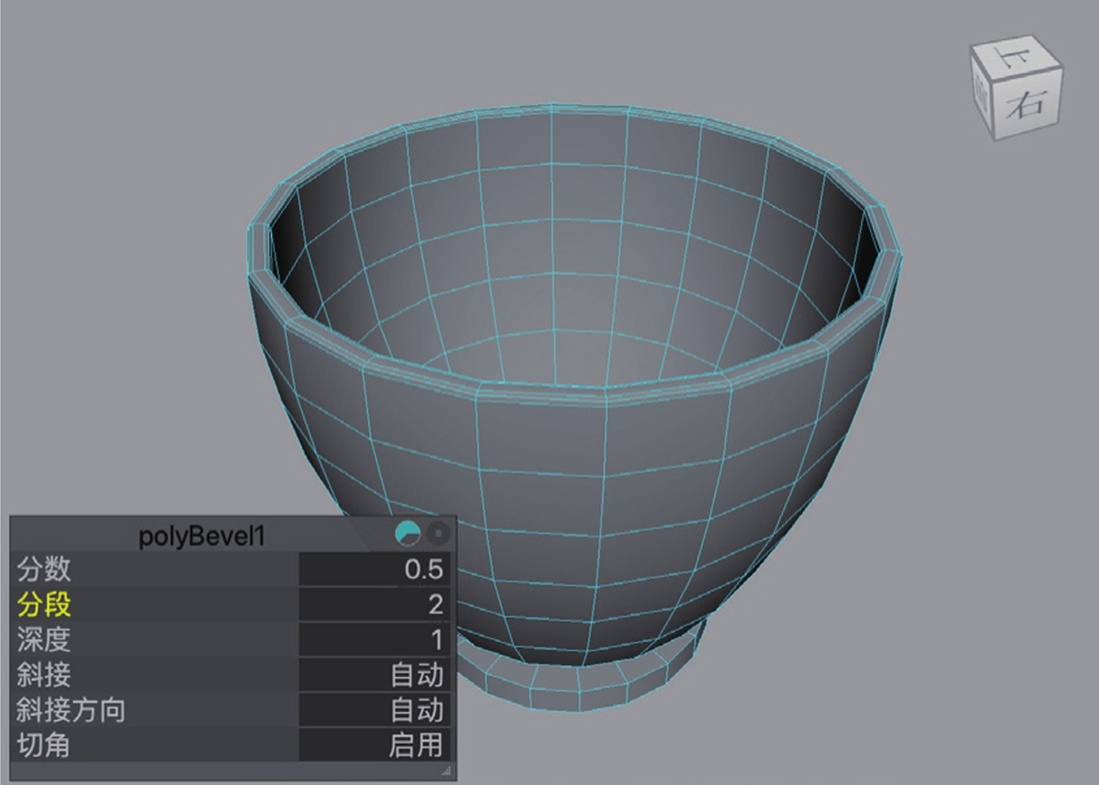Click the 分段 value field showing 2
1099x785 pixels.
(x=376, y=604)
